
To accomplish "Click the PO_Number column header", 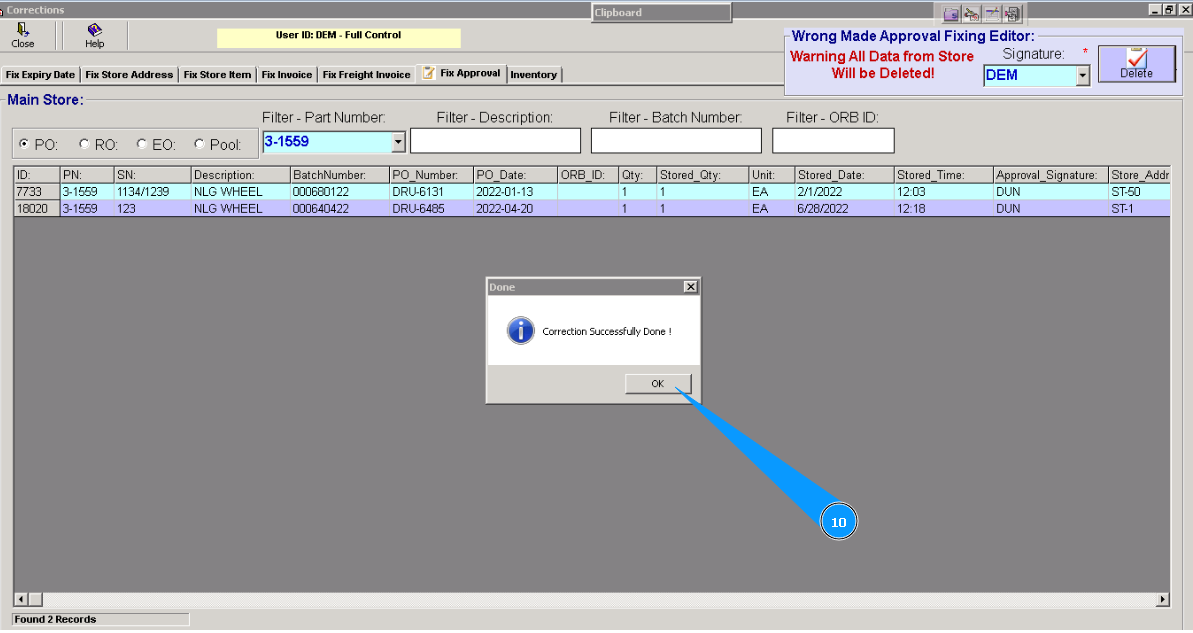I will [431, 175].
